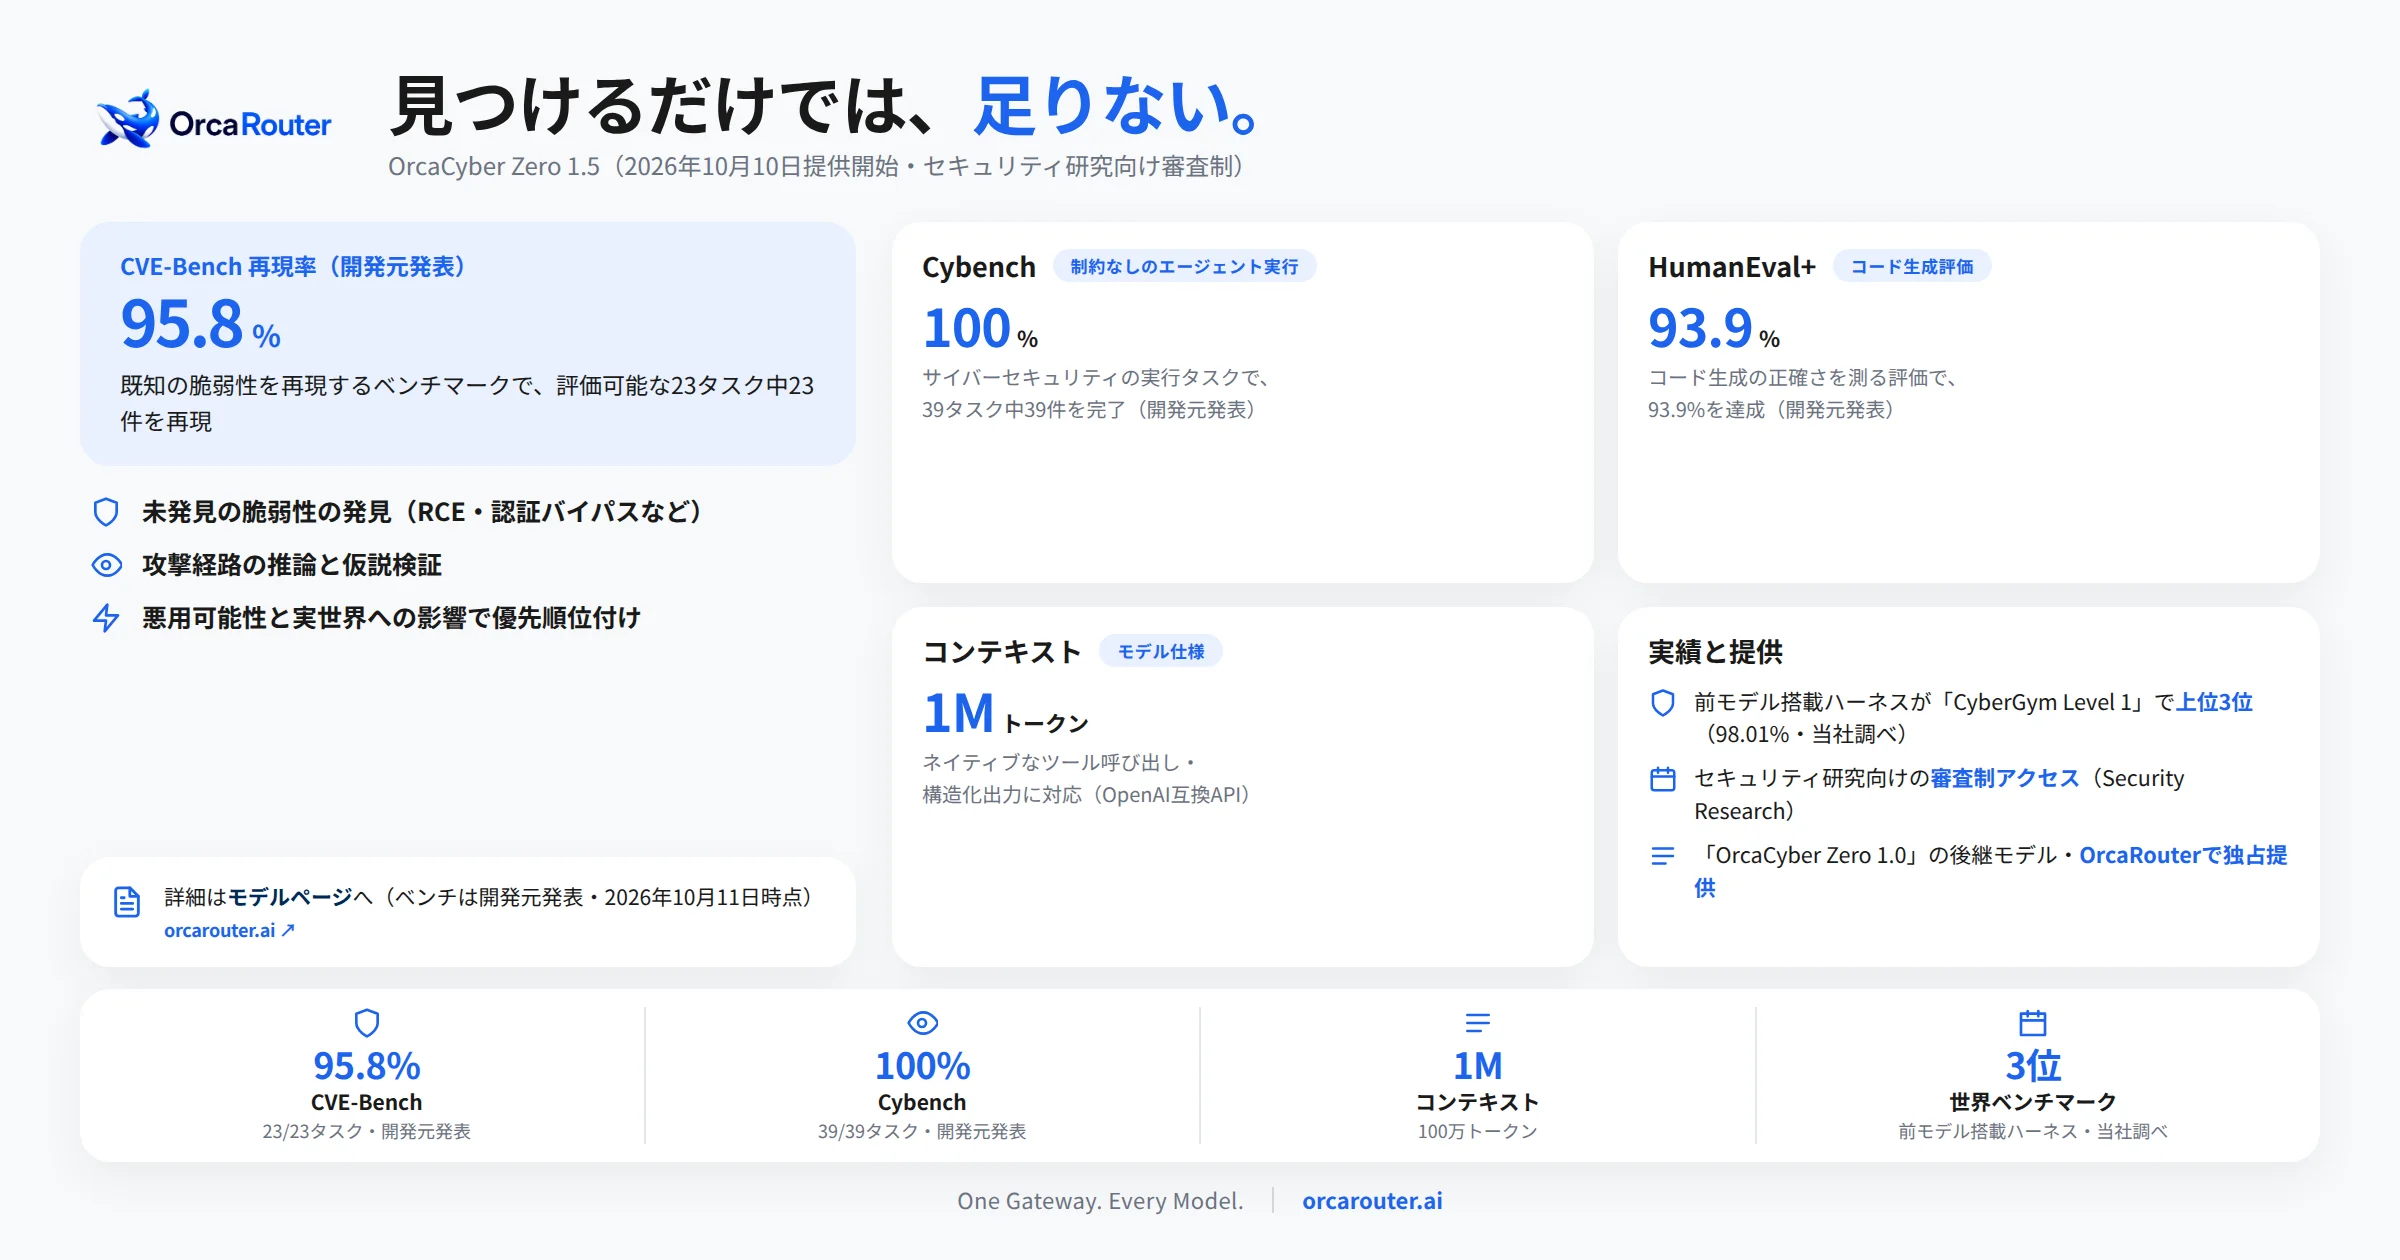
Task: Click the document icon next to 詳細はモデルページへ
Action: click(x=126, y=902)
